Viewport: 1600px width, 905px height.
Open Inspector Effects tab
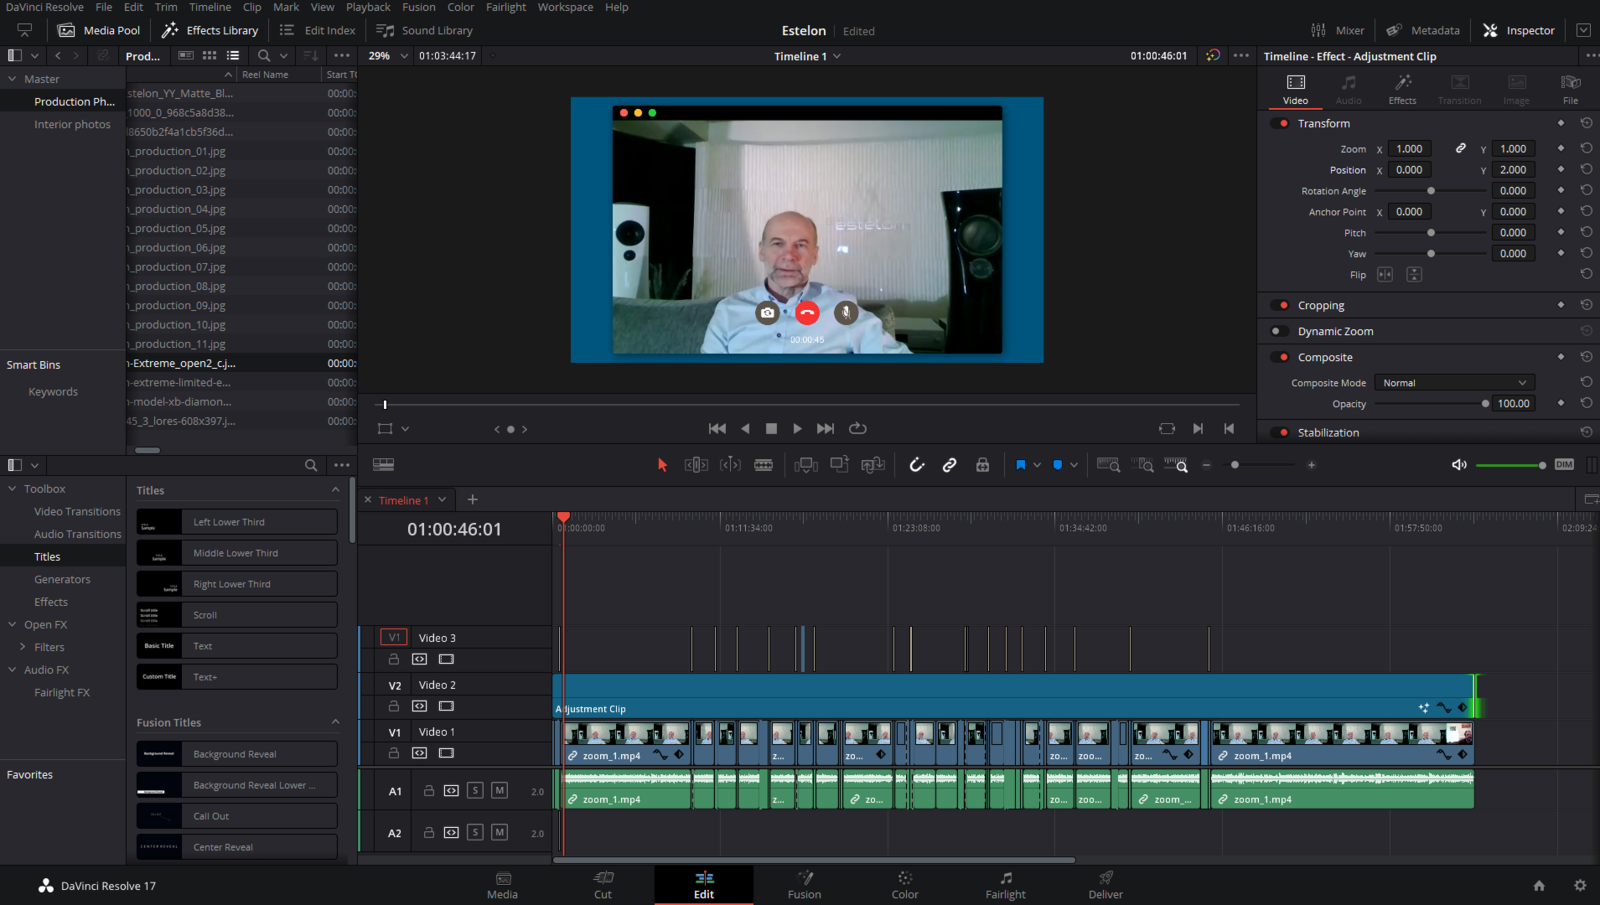coord(1402,88)
